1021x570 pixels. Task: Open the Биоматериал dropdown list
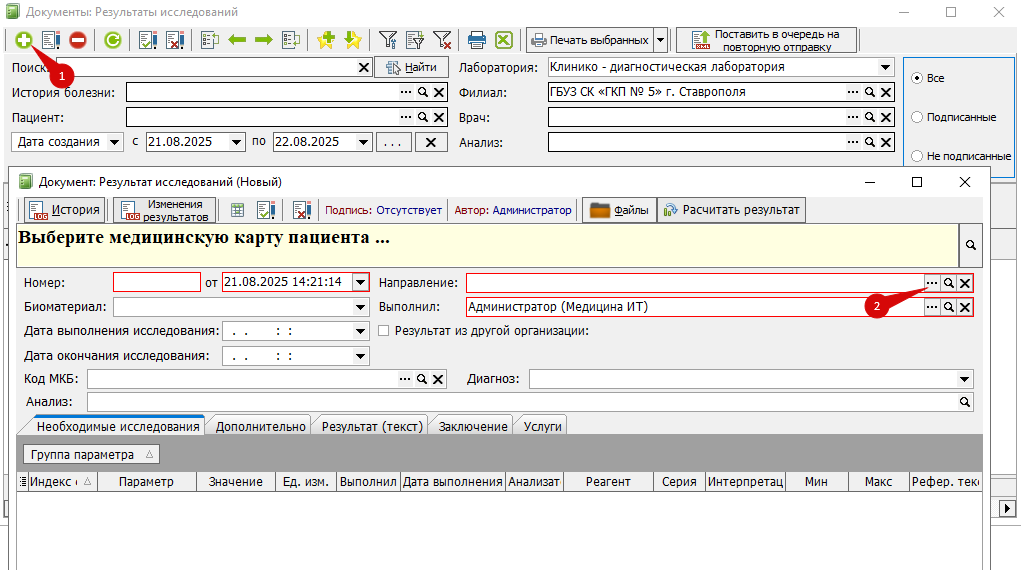(360, 307)
